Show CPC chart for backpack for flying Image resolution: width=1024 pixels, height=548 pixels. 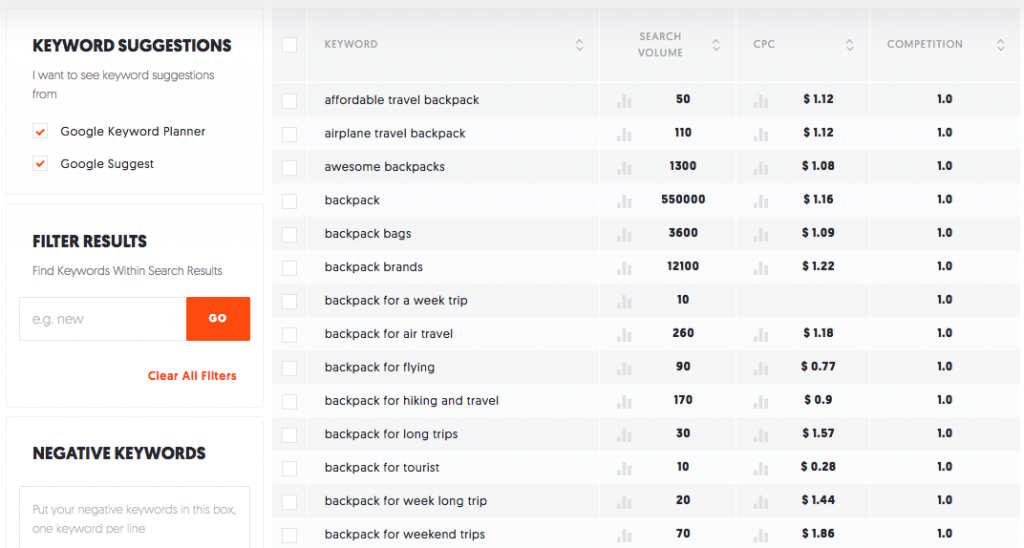761,368
